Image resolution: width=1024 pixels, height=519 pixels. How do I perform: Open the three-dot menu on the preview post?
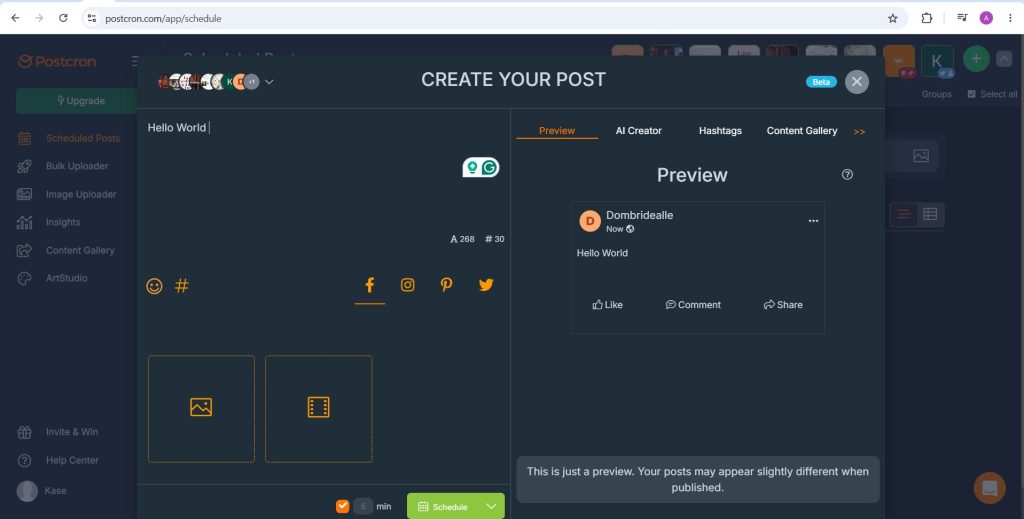(813, 221)
